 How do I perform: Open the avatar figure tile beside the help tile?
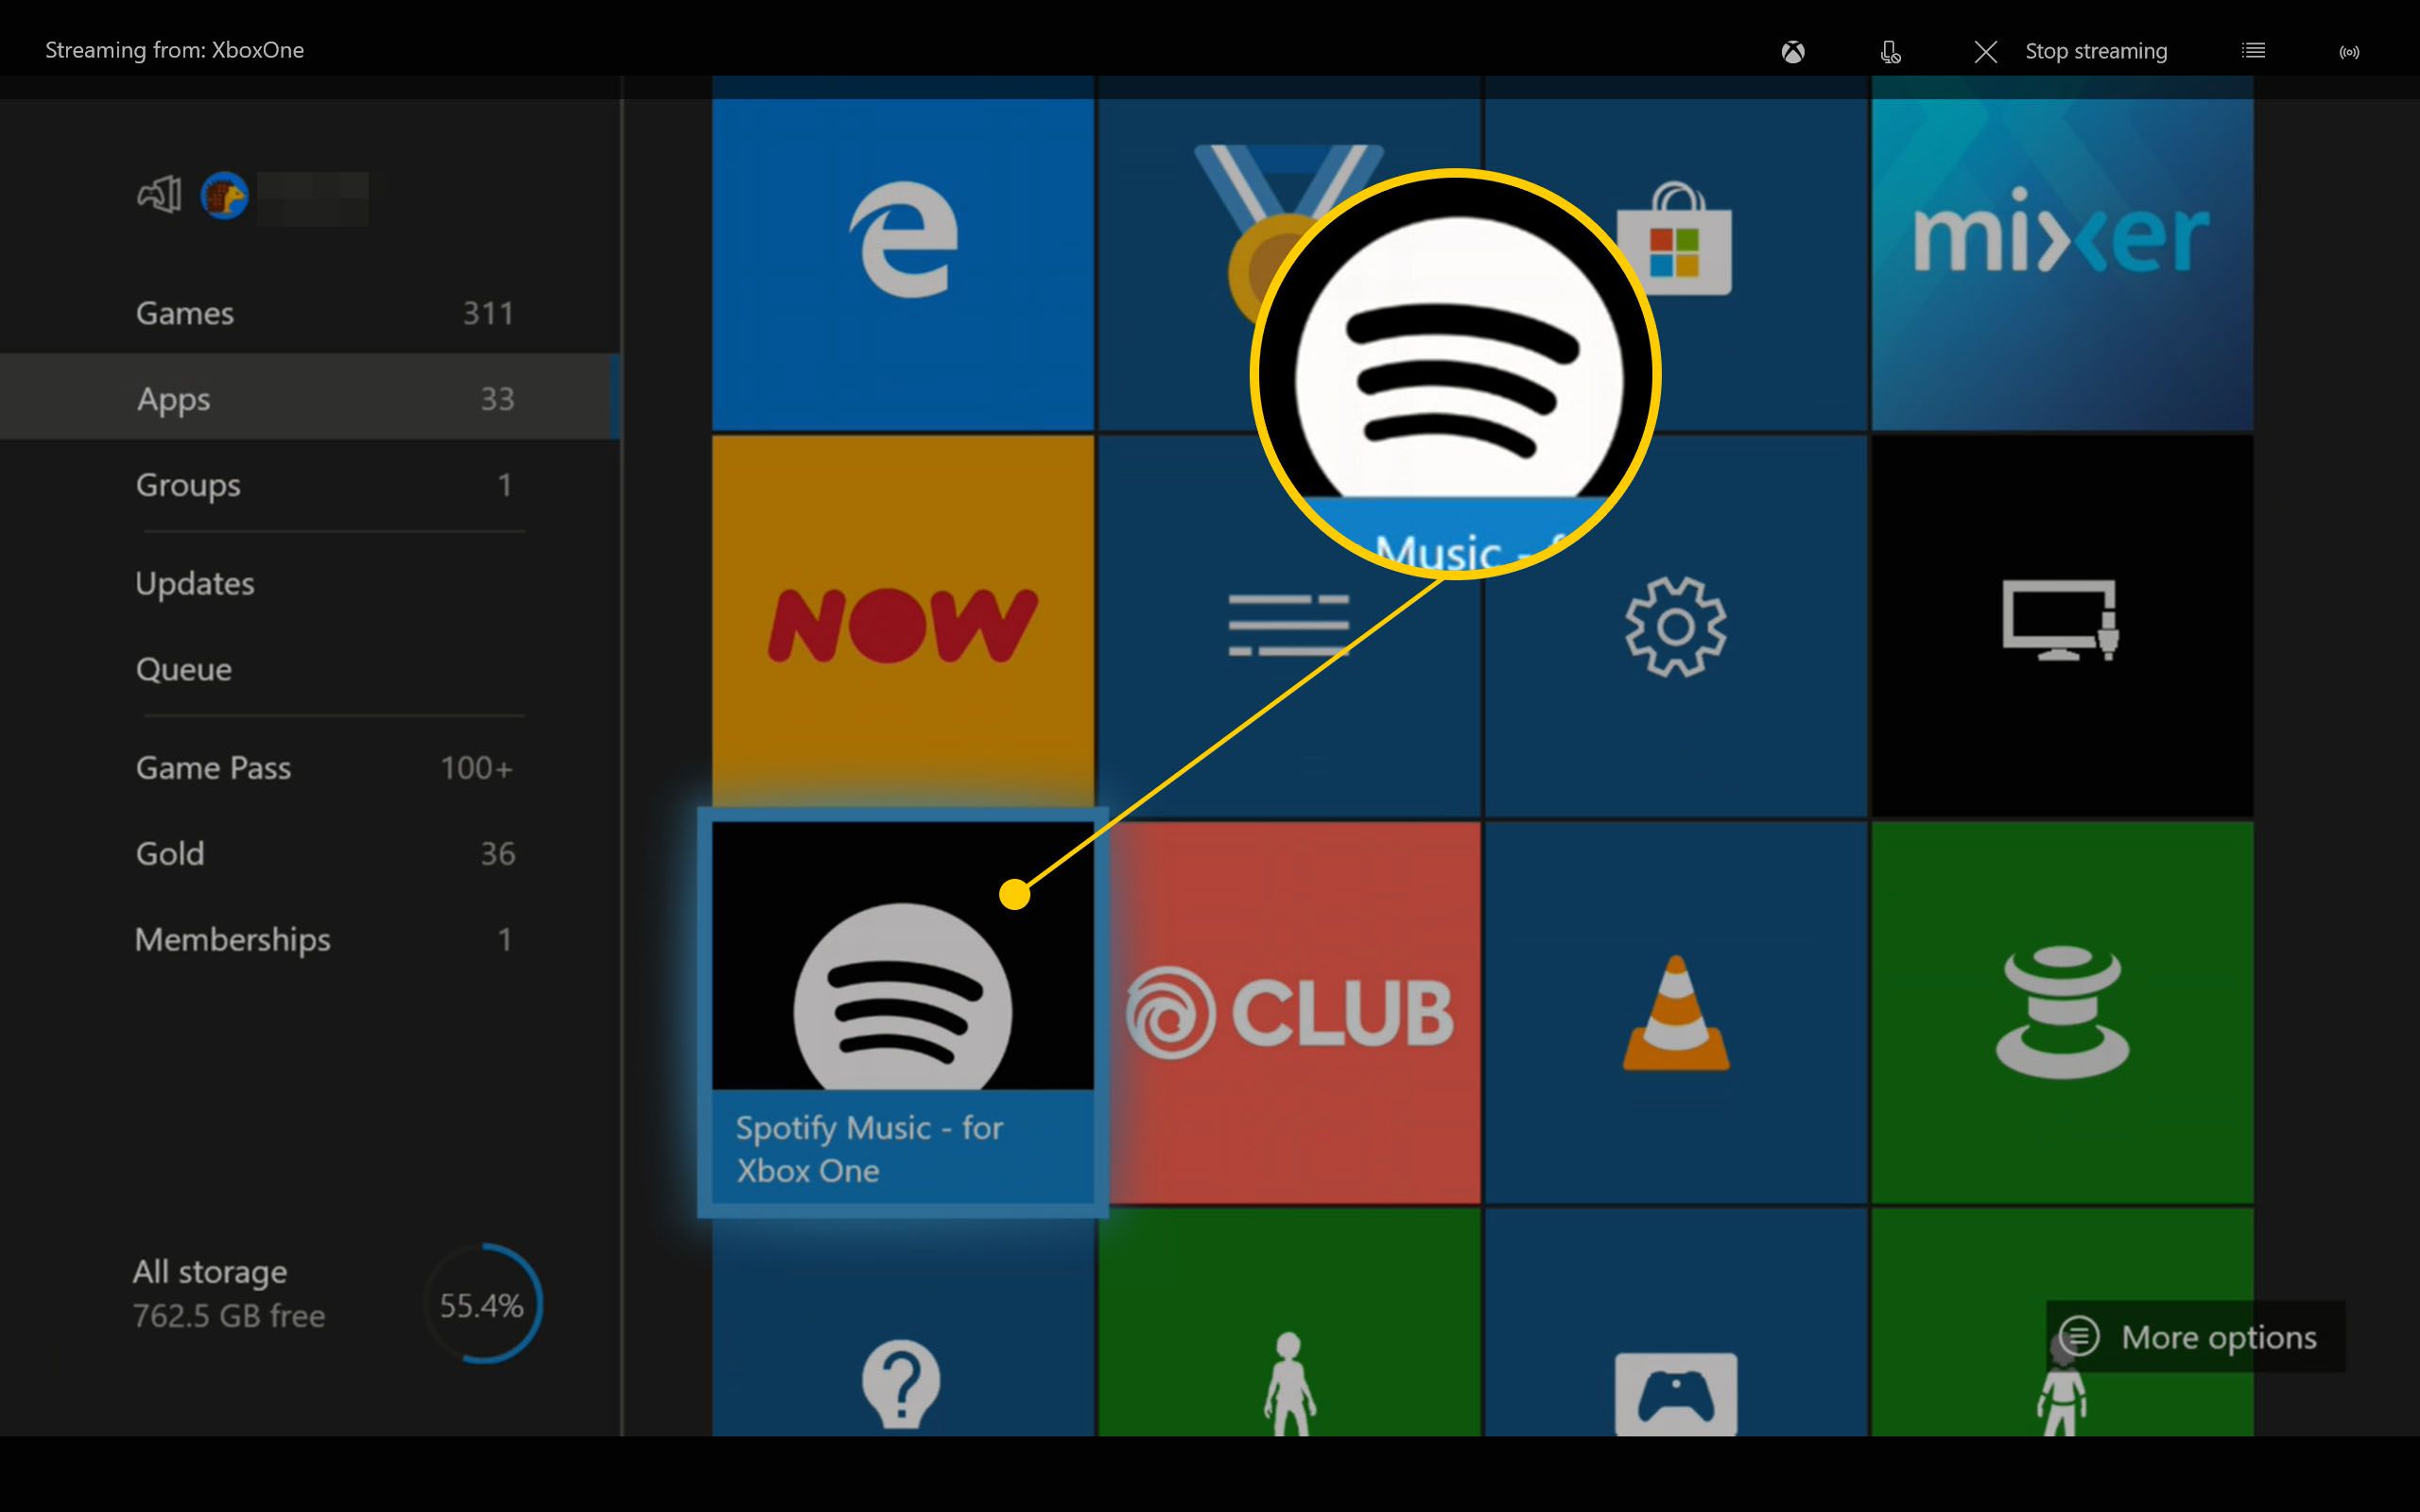(x=1289, y=1322)
